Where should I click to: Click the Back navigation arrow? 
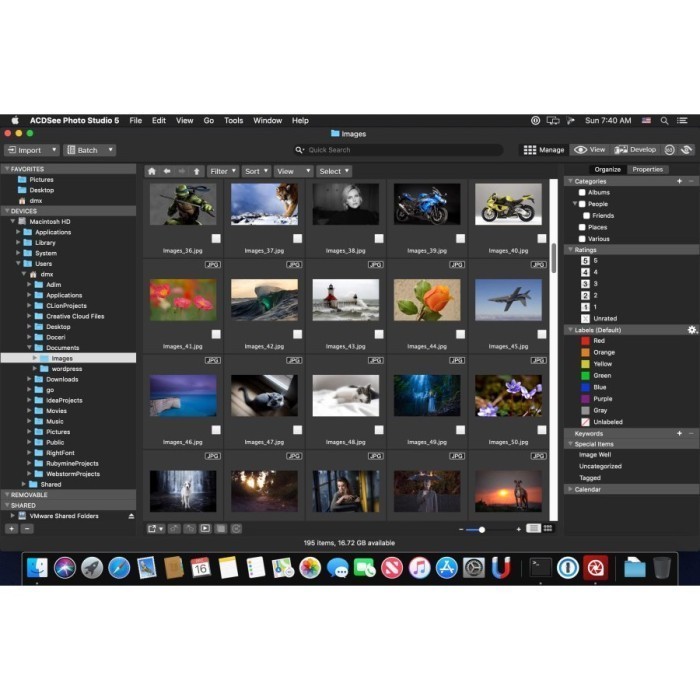pyautogui.click(x=167, y=171)
